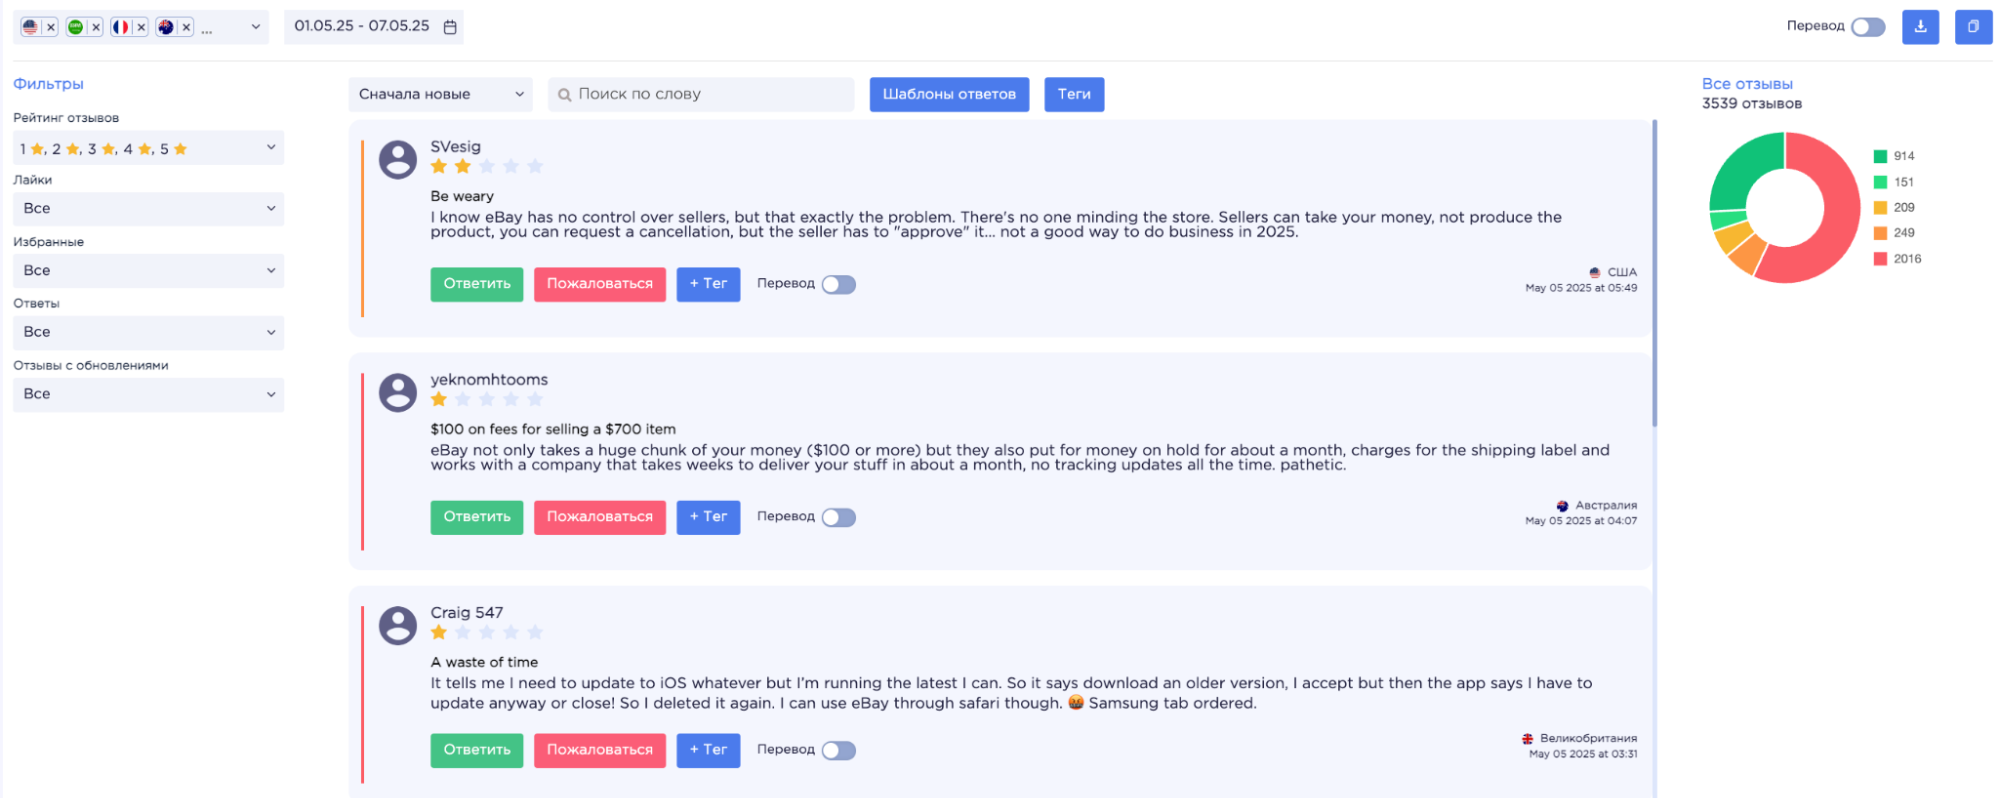Open the Избранные filter dropdown
Image resolution: width=1999 pixels, height=799 pixels.
pyautogui.click(x=148, y=271)
